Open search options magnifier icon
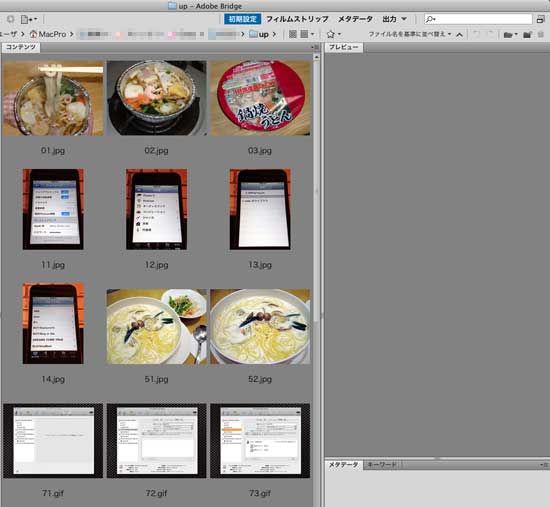 tap(430, 19)
